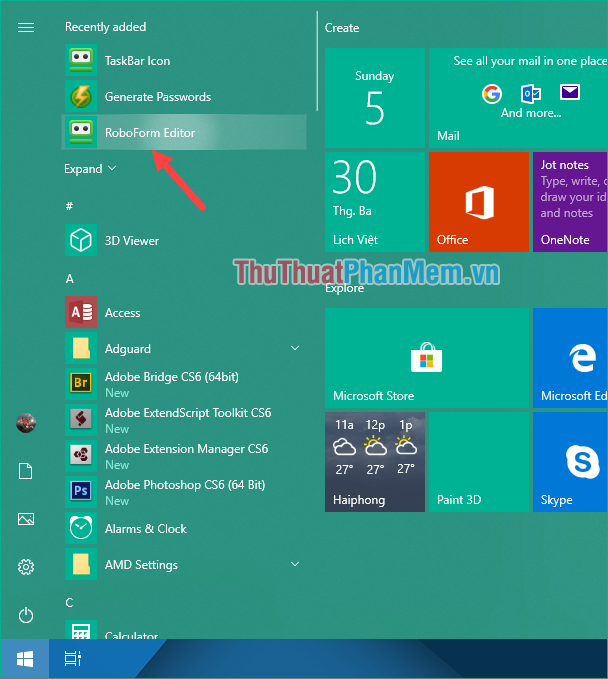The height and width of the screenshot is (679, 608).
Task: Open the Office tile
Action: click(x=479, y=202)
